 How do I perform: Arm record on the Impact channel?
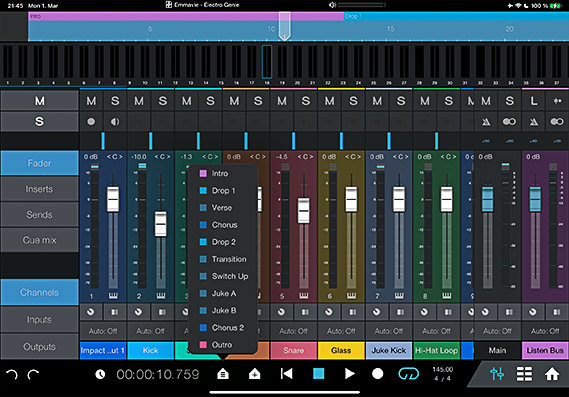(91, 122)
